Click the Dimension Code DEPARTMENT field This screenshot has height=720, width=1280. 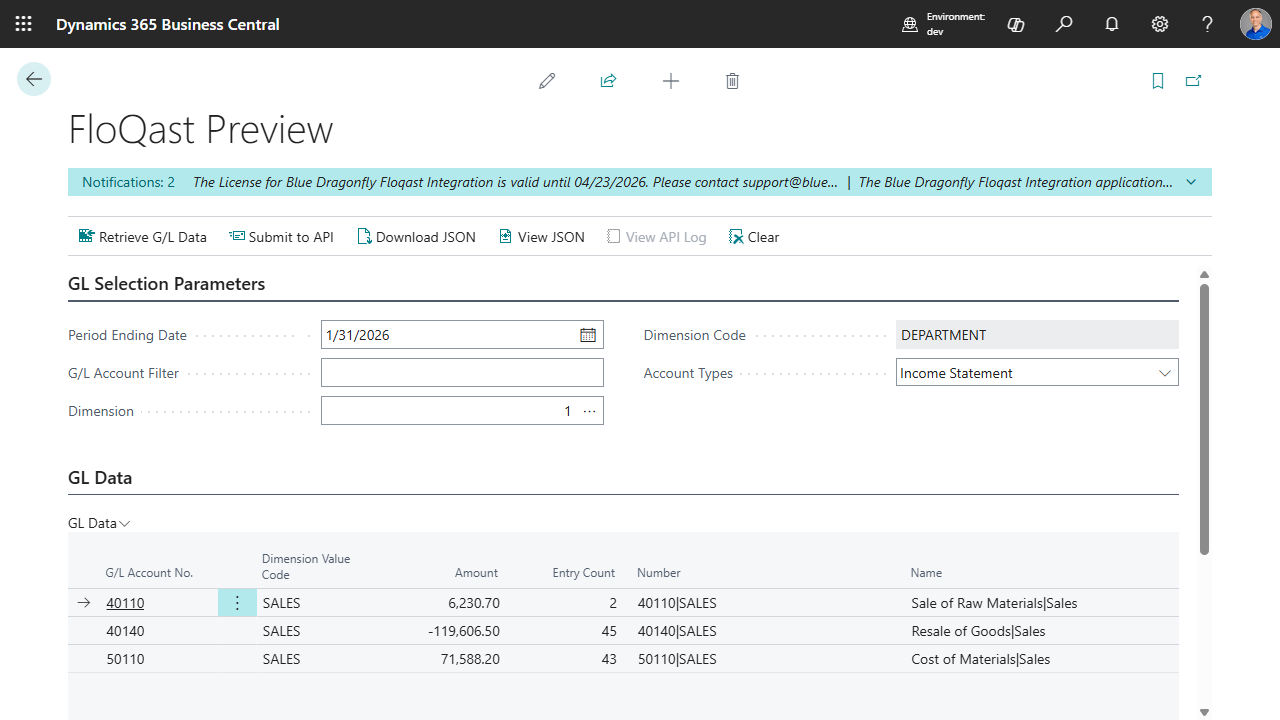coord(1037,335)
